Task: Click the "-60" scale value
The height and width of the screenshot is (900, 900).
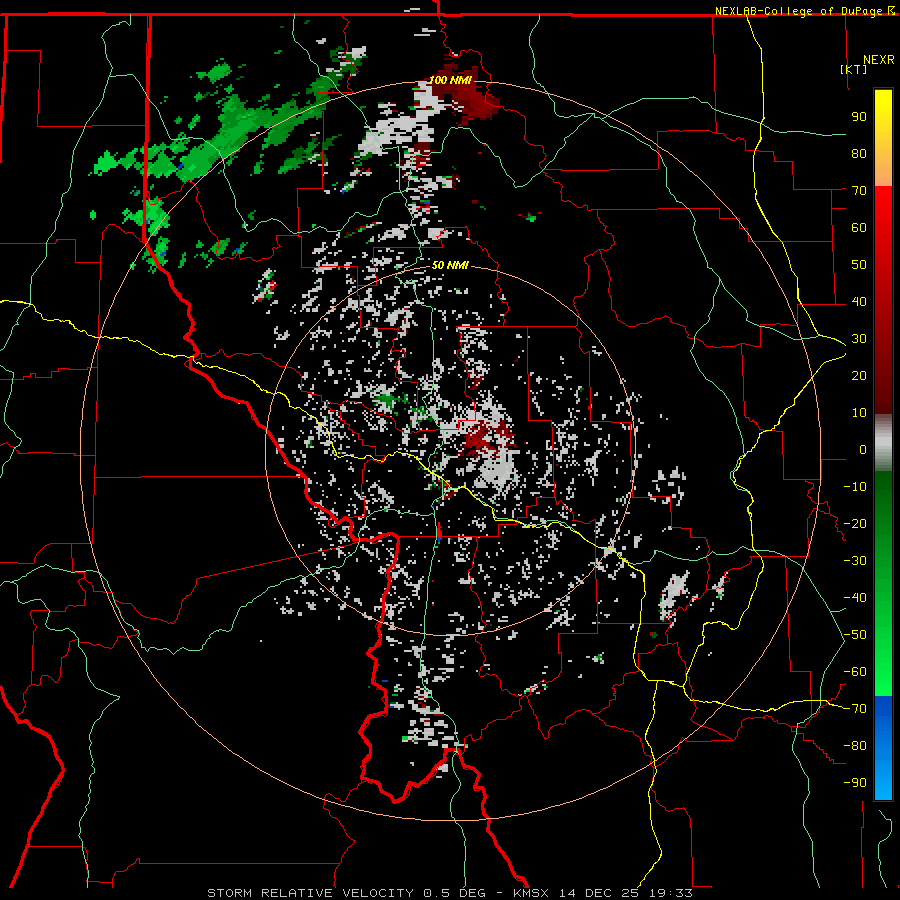Action: (855, 672)
